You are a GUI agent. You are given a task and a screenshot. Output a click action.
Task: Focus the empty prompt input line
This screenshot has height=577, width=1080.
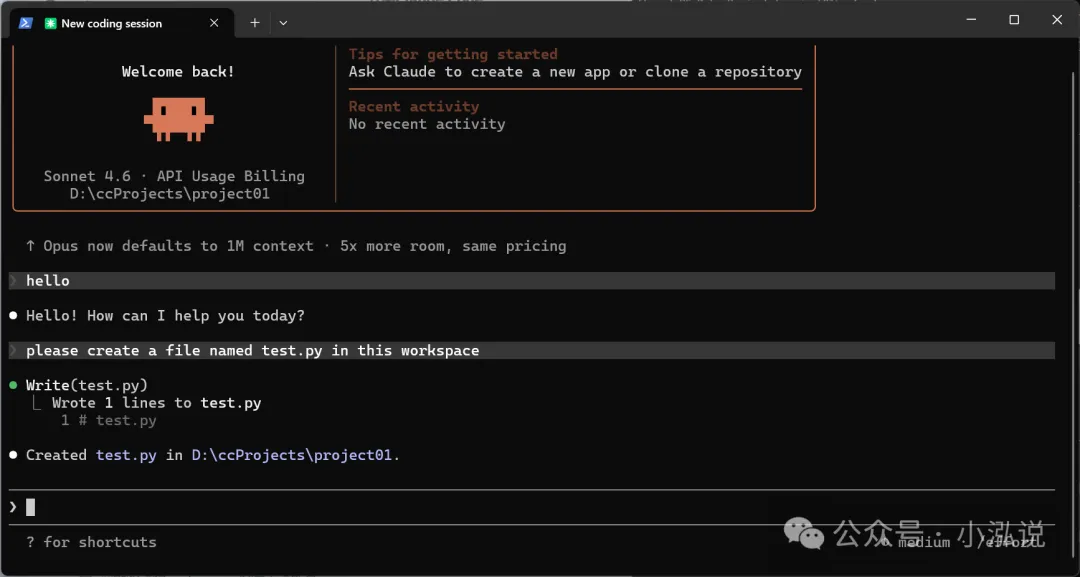500,507
